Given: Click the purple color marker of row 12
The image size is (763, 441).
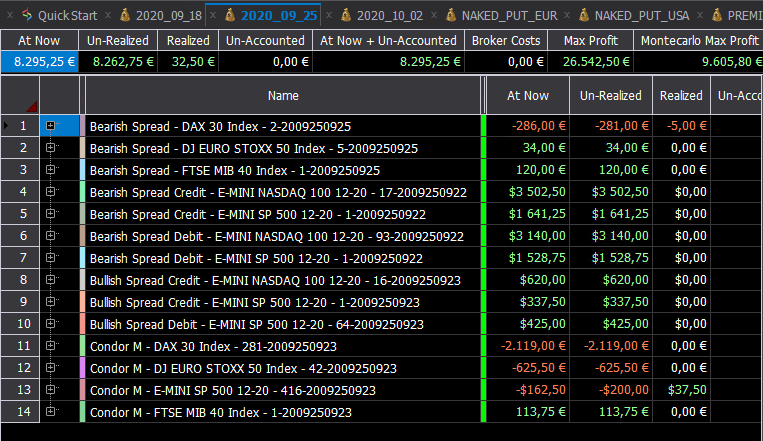Looking at the screenshot, I should (x=82, y=368).
